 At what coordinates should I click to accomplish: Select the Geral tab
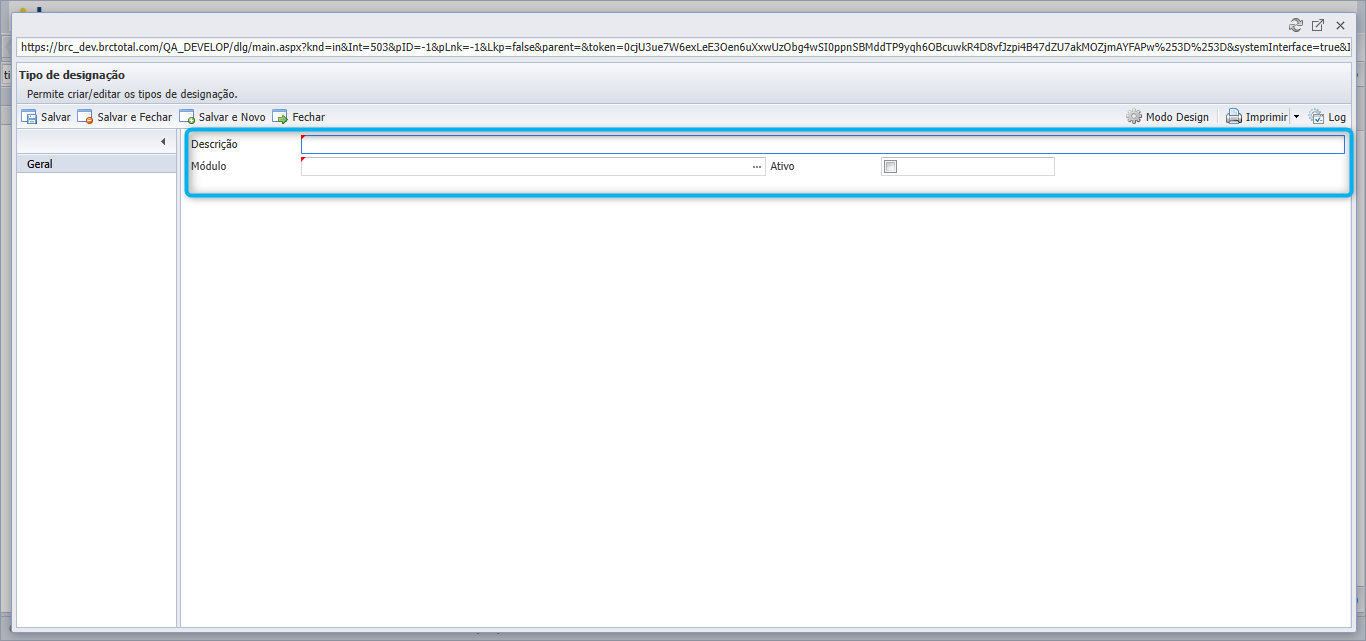(x=98, y=164)
